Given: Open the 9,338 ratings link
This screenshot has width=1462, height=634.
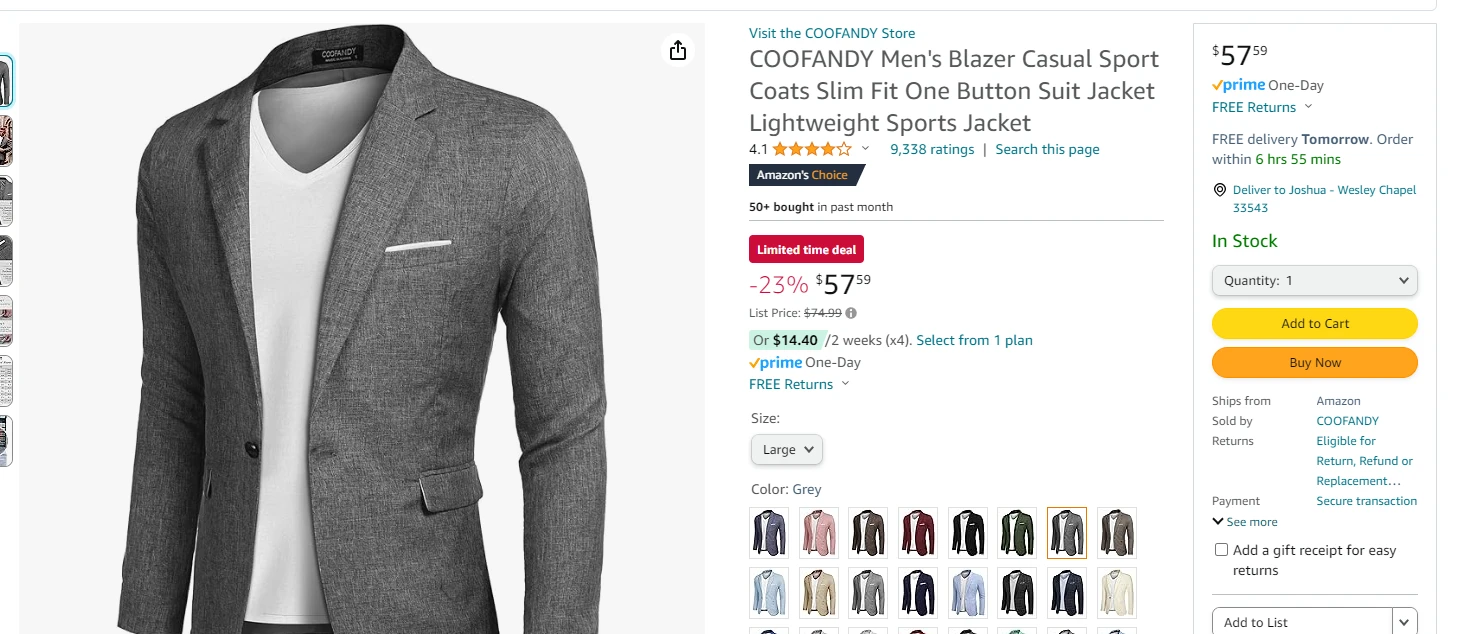Looking at the screenshot, I should [931, 149].
